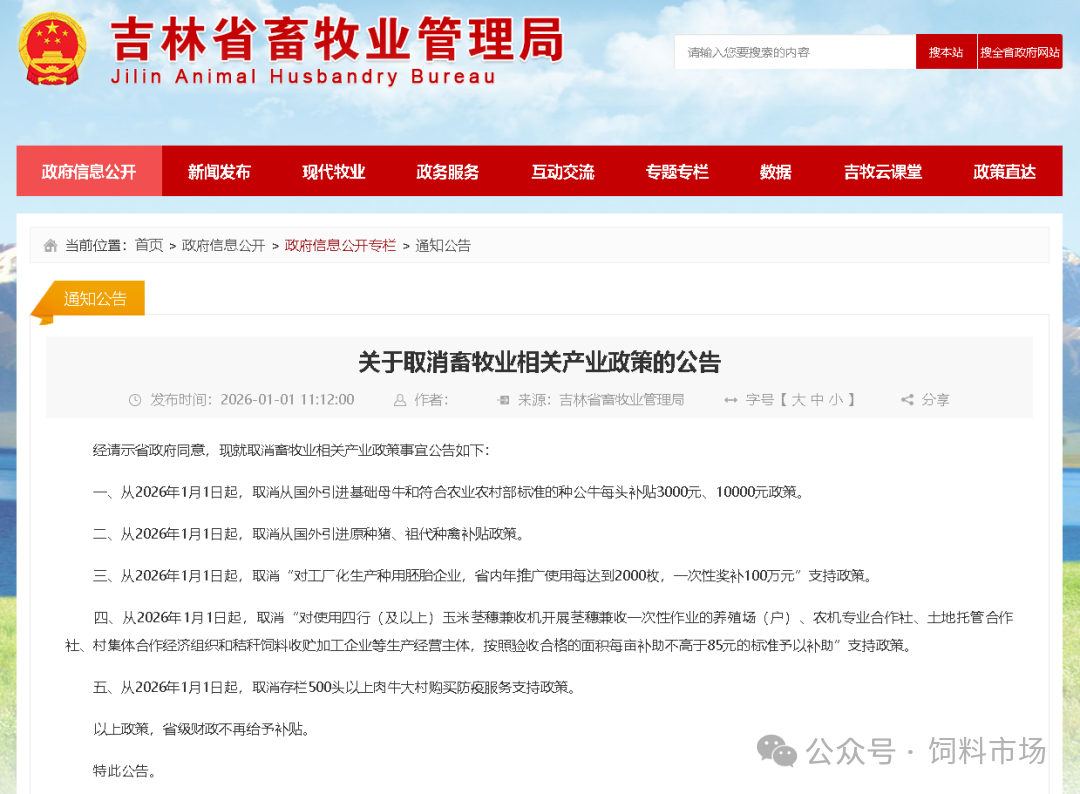Click the share icon beside 分享
The width and height of the screenshot is (1080, 794).
pos(906,399)
